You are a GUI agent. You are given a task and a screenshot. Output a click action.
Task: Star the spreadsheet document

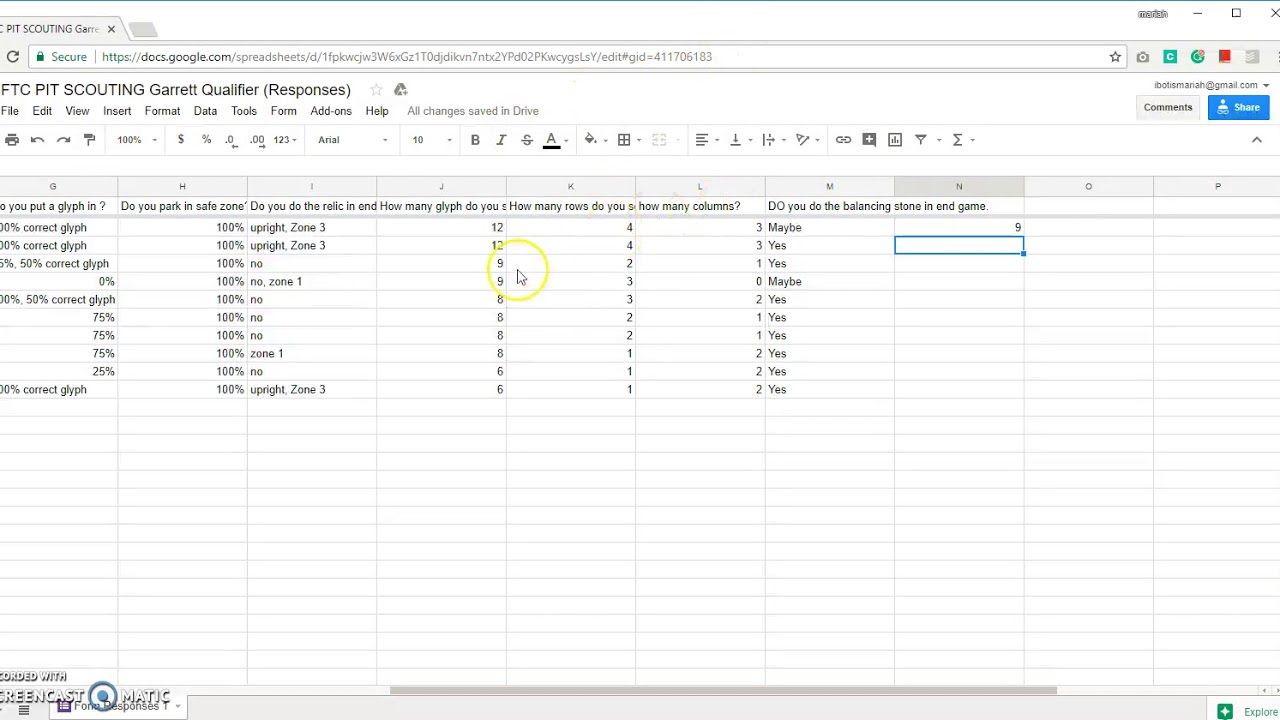coord(376,90)
